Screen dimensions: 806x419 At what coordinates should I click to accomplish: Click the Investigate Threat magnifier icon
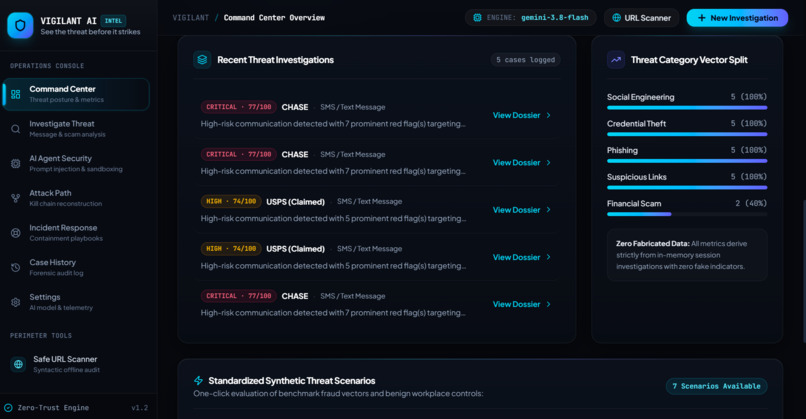click(x=15, y=129)
